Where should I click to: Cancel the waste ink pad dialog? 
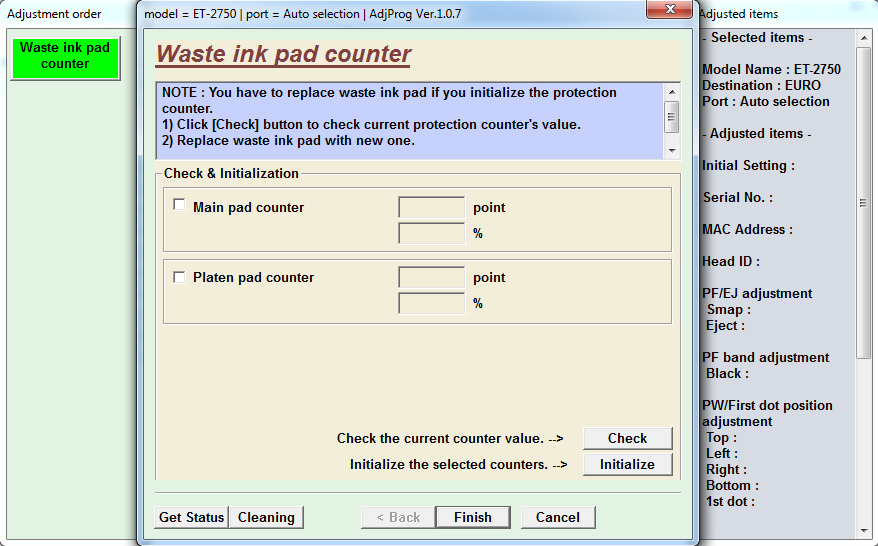(x=557, y=517)
